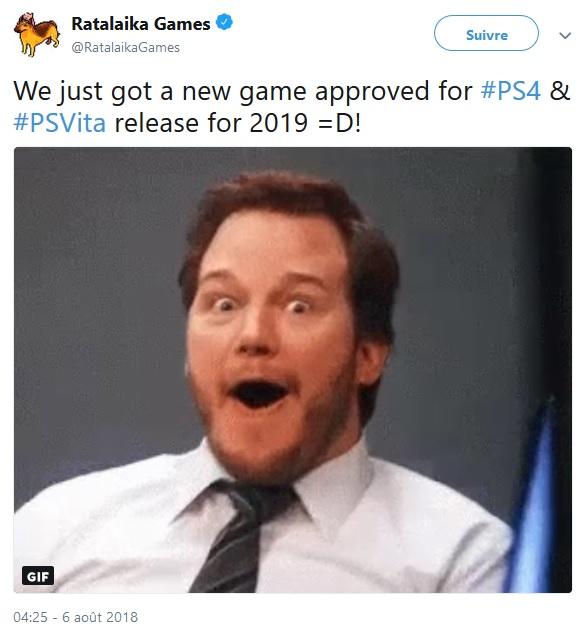Image resolution: width=586 pixels, height=636 pixels.
Task: Click the tweet text about new game approved
Action: coord(292,107)
